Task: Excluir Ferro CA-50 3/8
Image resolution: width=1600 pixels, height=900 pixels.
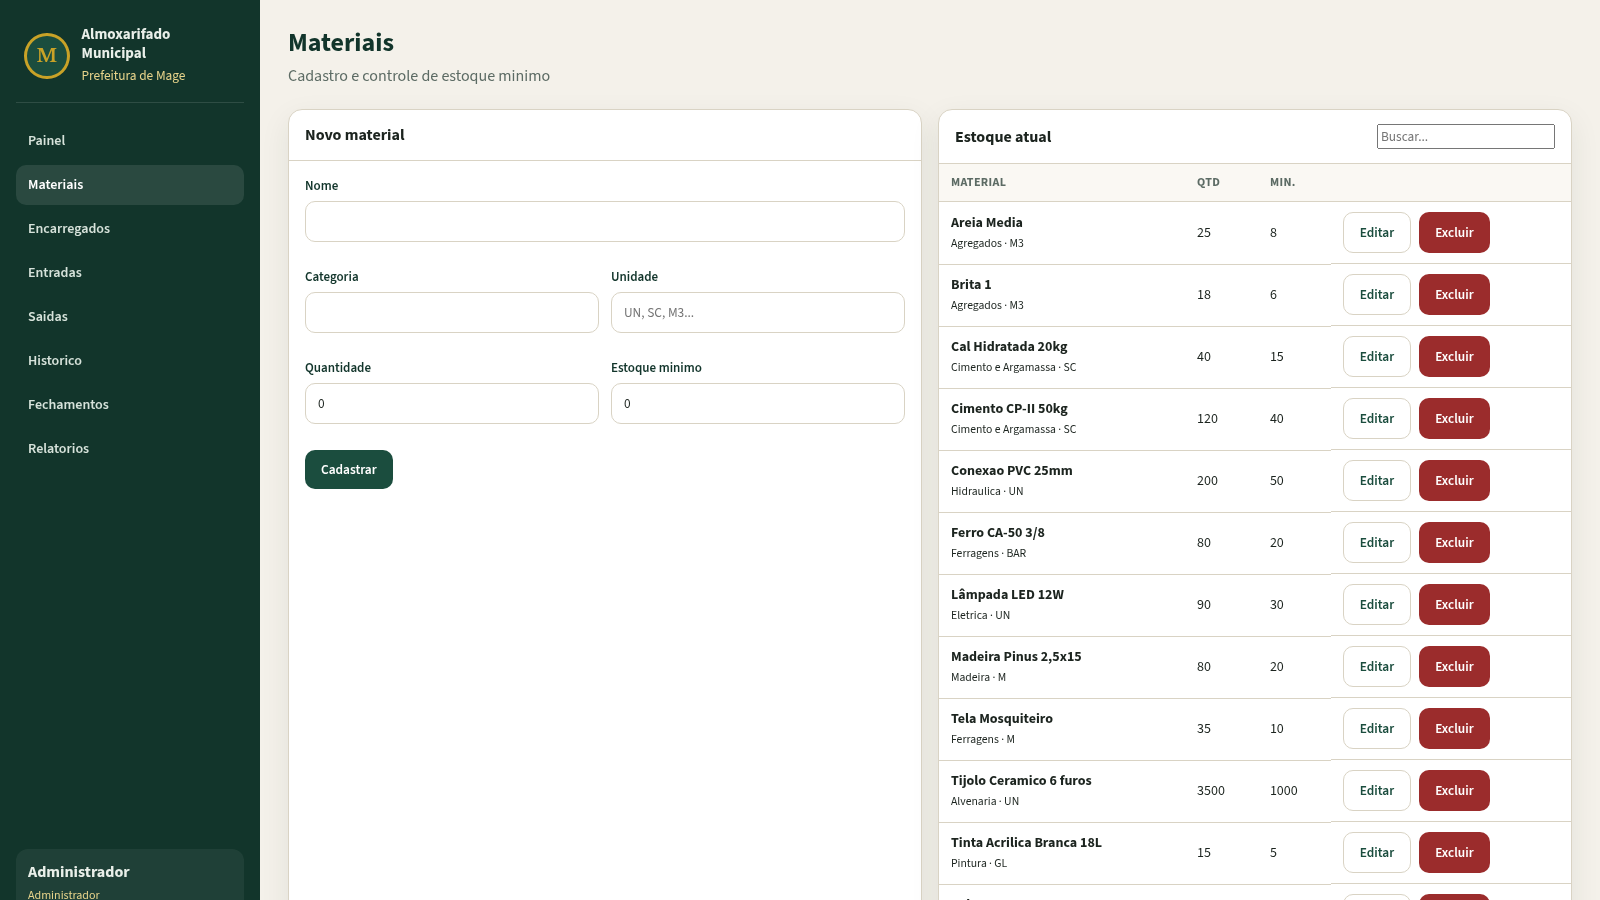Action: coord(1454,543)
